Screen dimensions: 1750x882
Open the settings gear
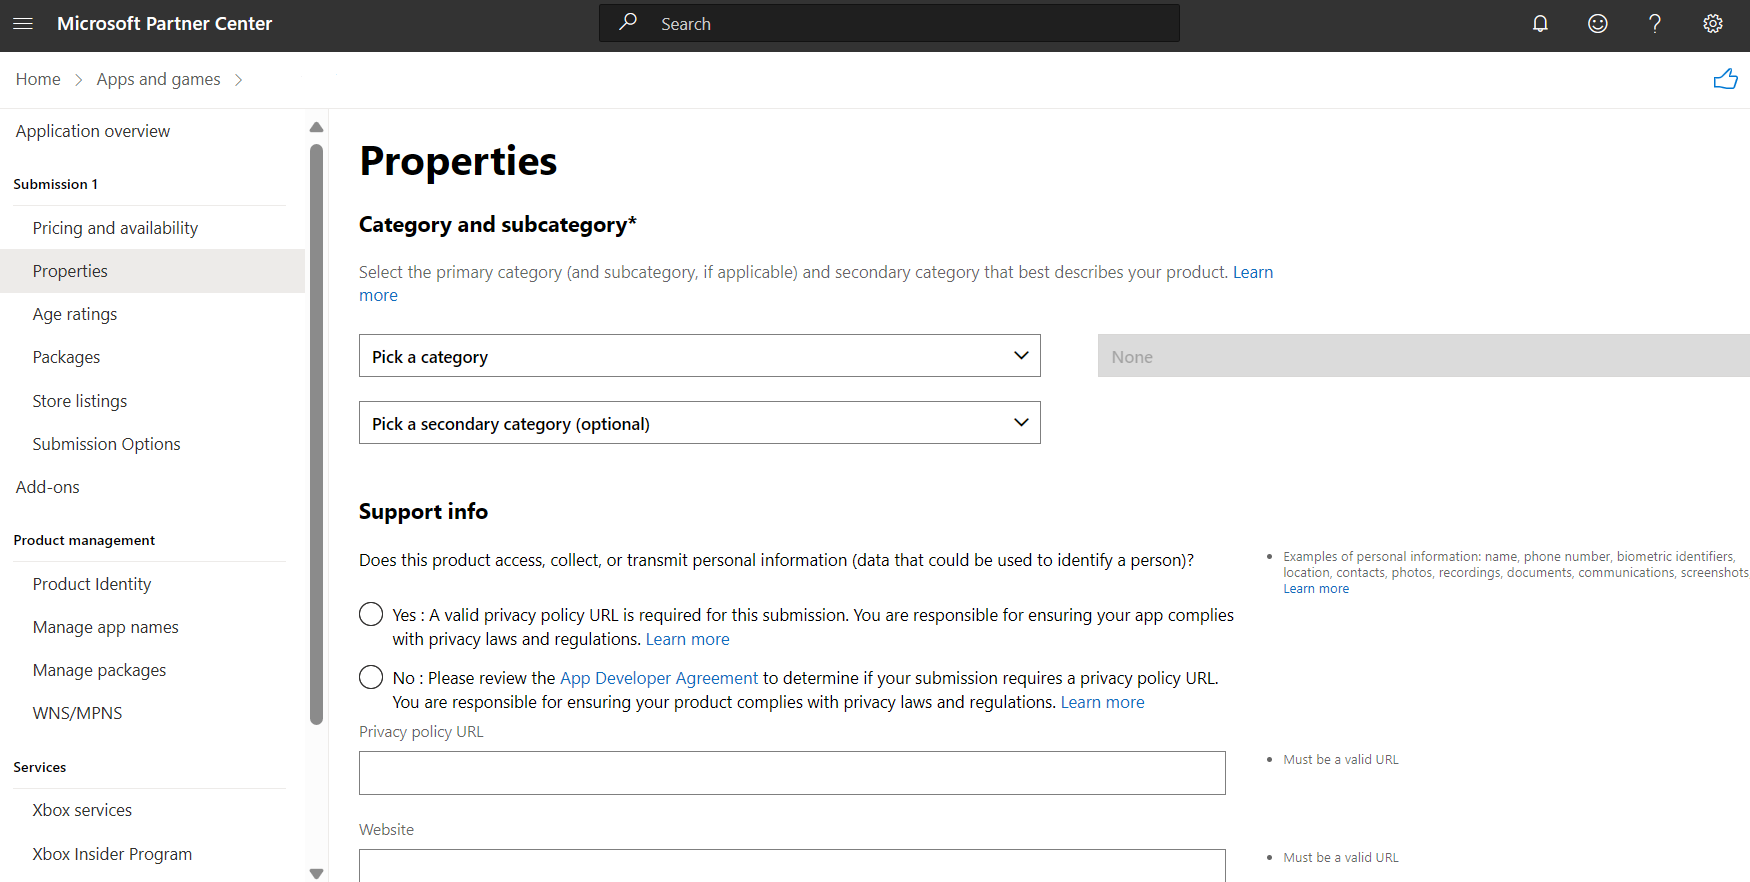[x=1713, y=23]
